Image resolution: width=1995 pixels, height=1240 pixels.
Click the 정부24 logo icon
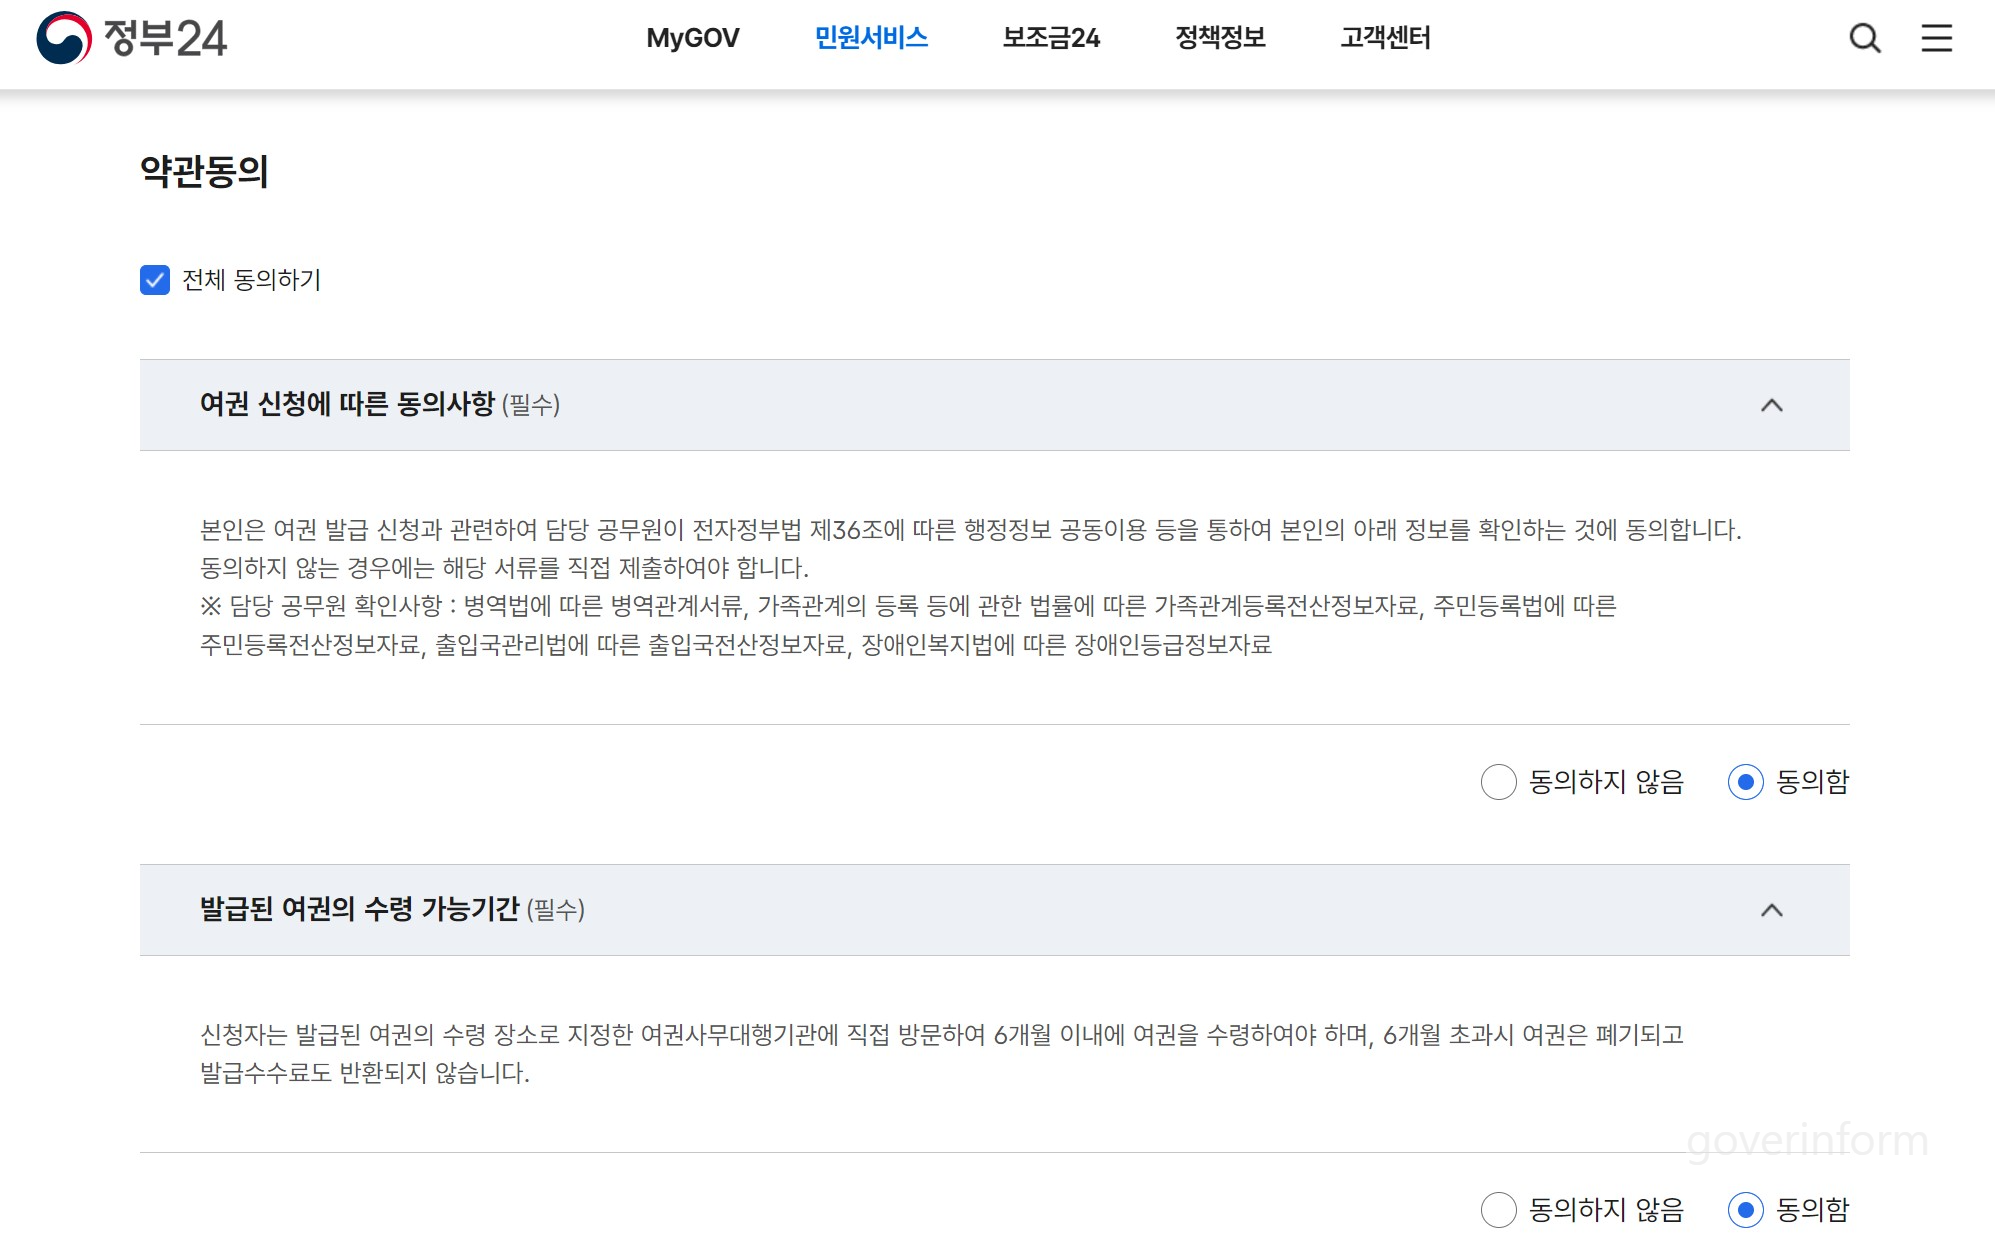[x=64, y=38]
